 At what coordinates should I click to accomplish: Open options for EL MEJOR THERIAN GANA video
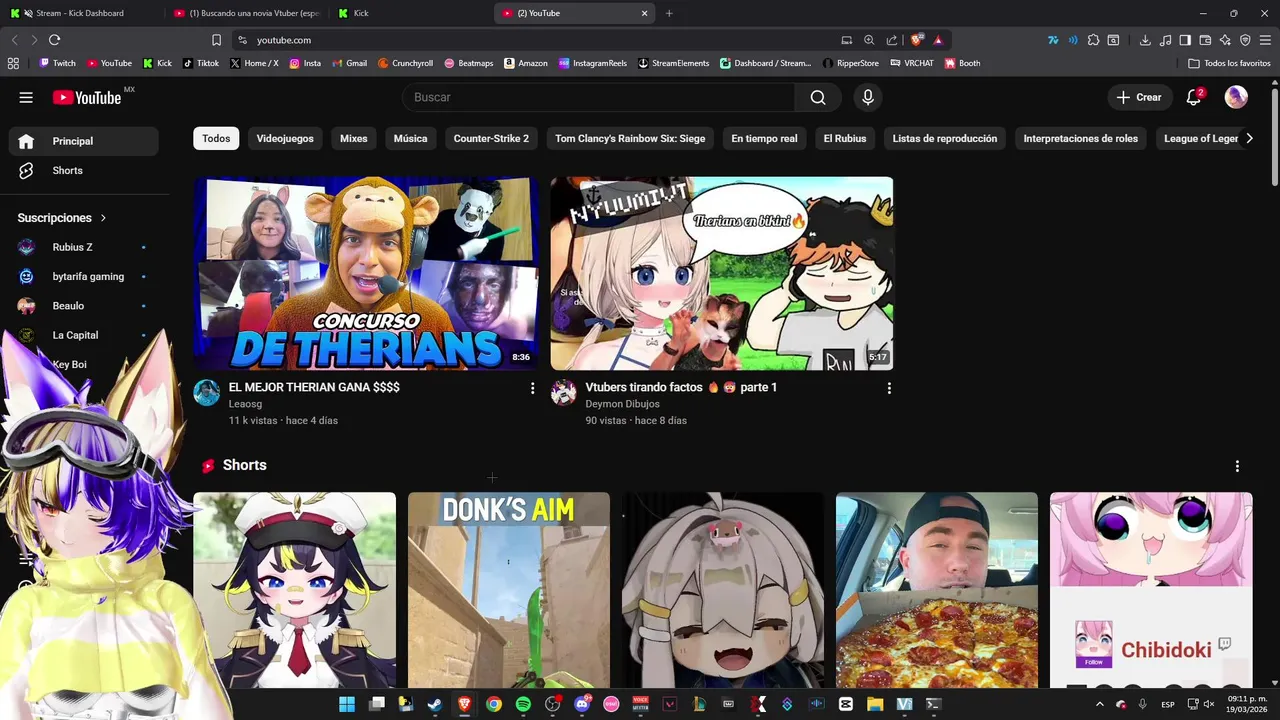[x=532, y=388]
